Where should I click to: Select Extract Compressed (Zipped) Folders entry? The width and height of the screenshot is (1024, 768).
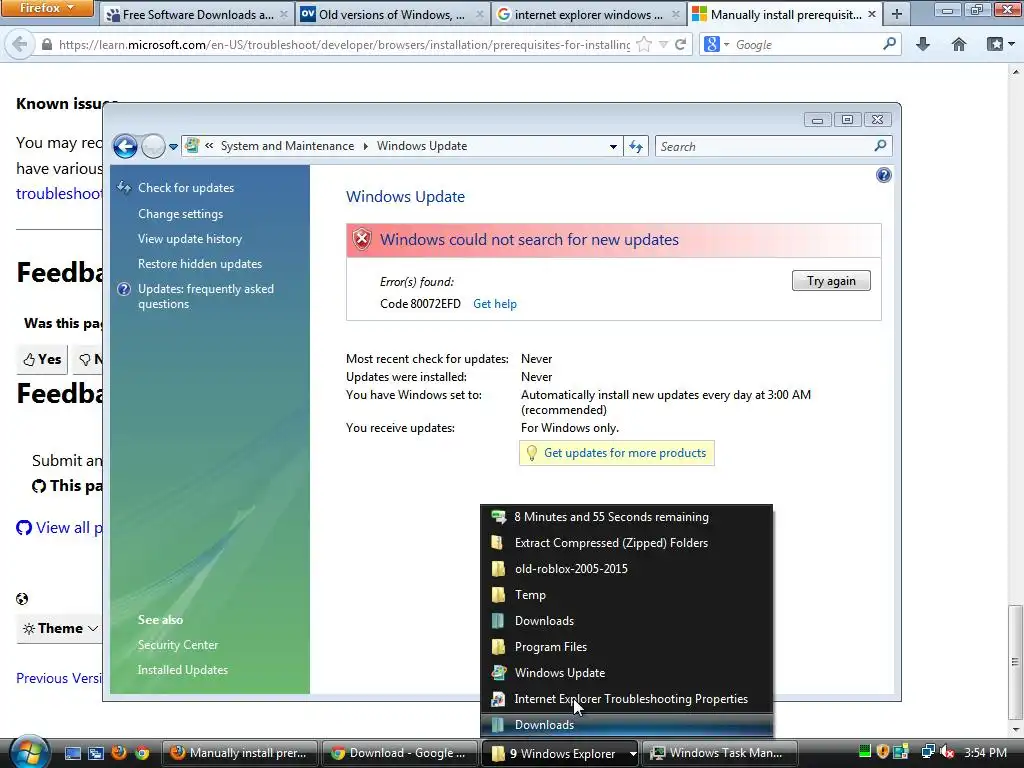click(626, 543)
